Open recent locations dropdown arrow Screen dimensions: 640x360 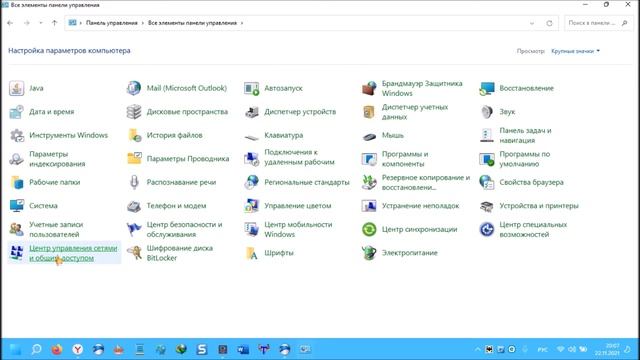(40, 23)
